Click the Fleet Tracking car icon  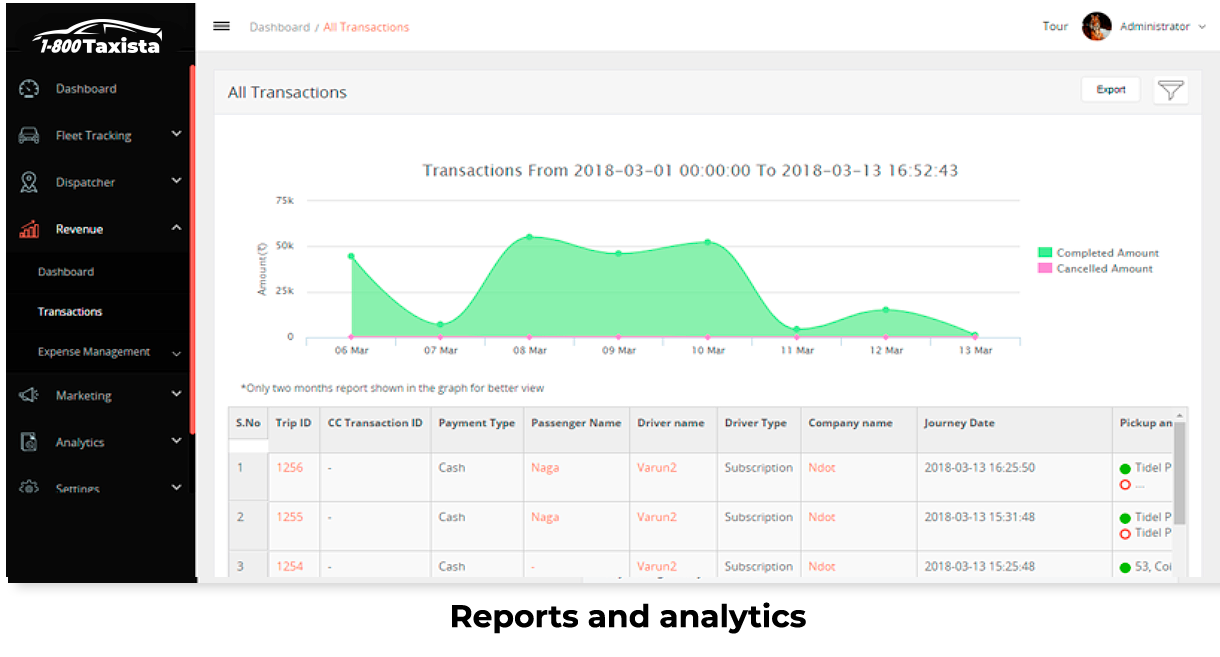coord(29,136)
